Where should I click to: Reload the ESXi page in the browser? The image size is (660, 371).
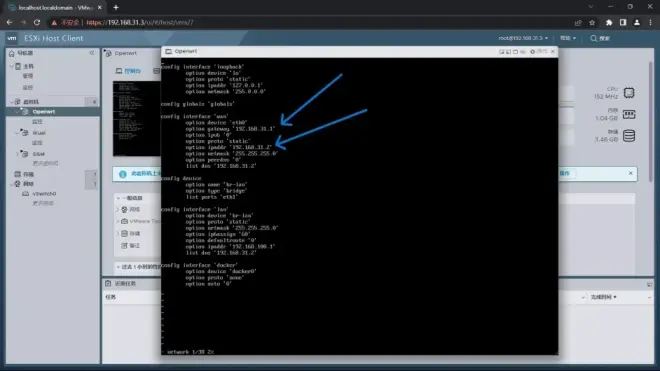click(x=37, y=22)
